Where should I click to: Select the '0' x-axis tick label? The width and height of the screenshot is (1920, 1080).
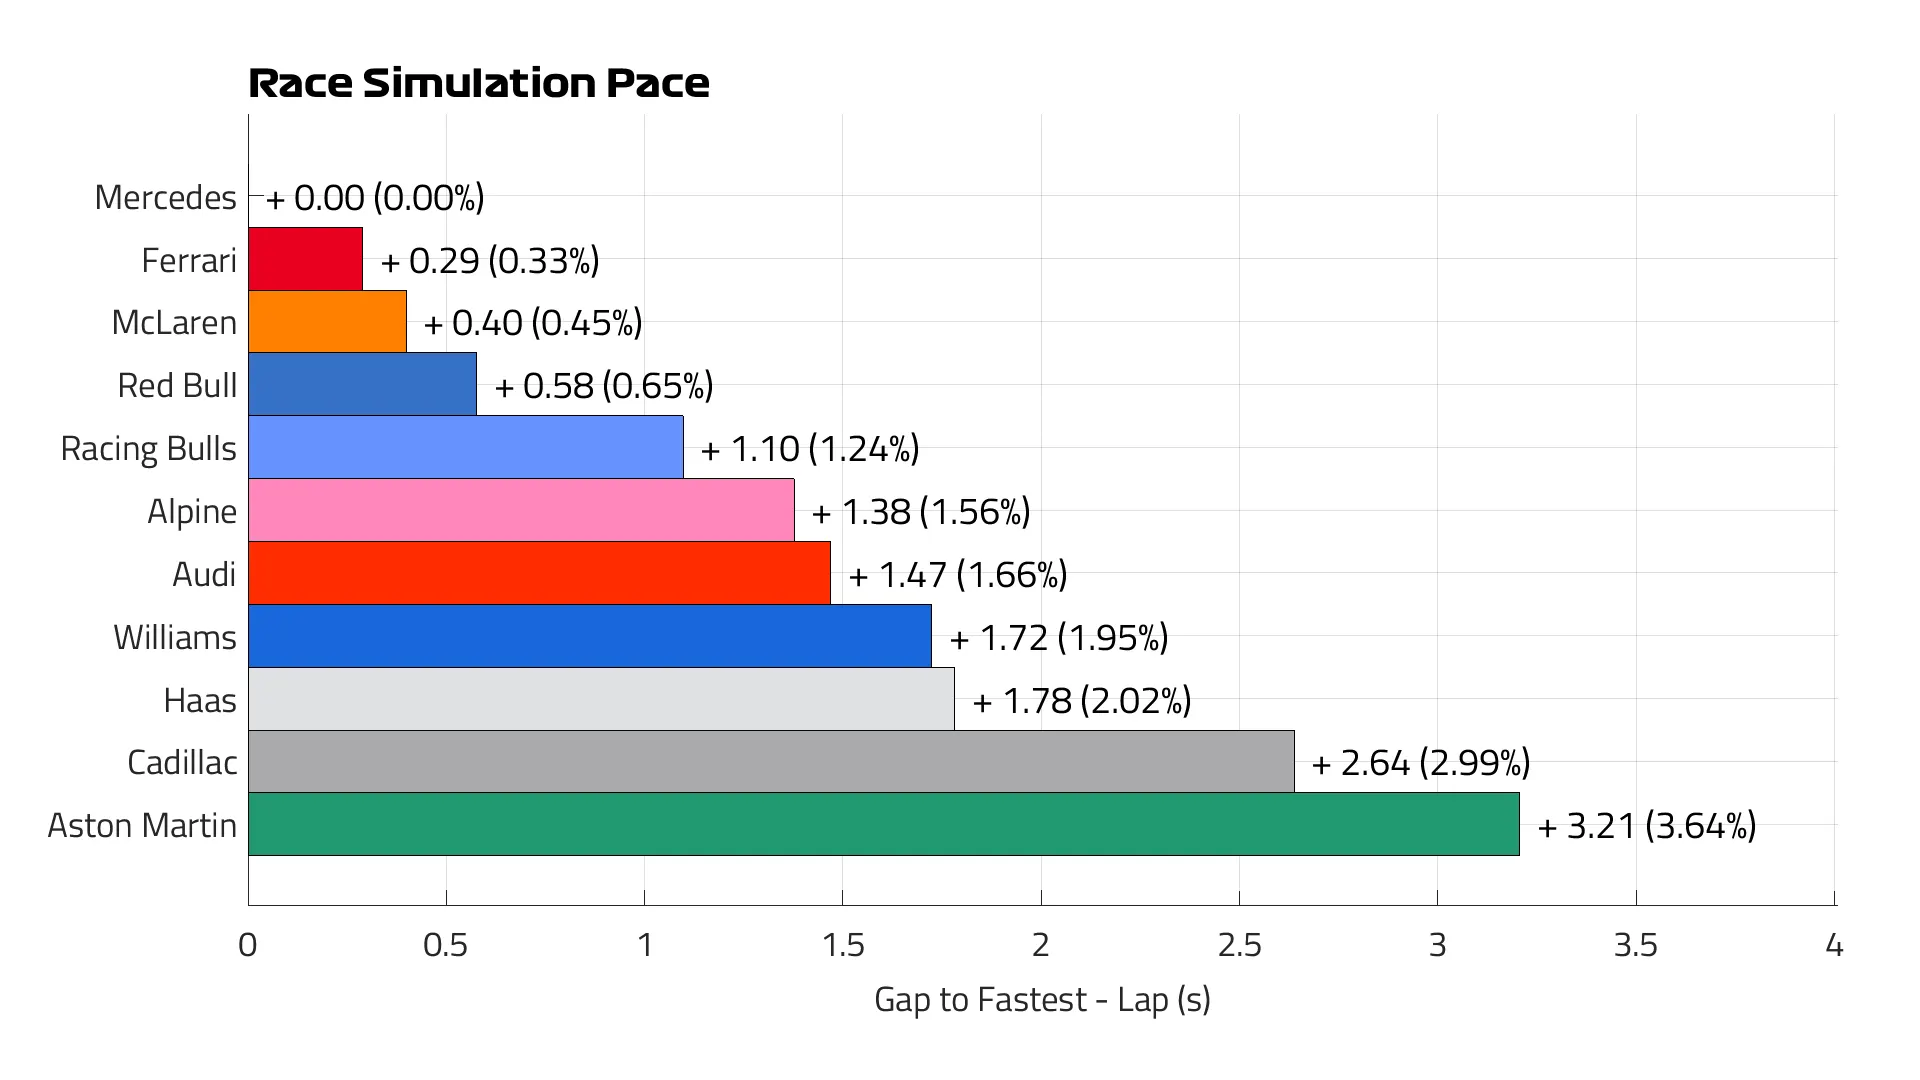pyautogui.click(x=248, y=945)
